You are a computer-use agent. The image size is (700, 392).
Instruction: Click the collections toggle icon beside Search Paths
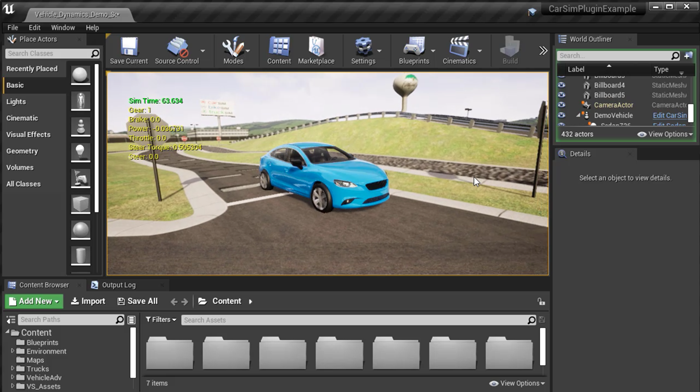coord(131,320)
